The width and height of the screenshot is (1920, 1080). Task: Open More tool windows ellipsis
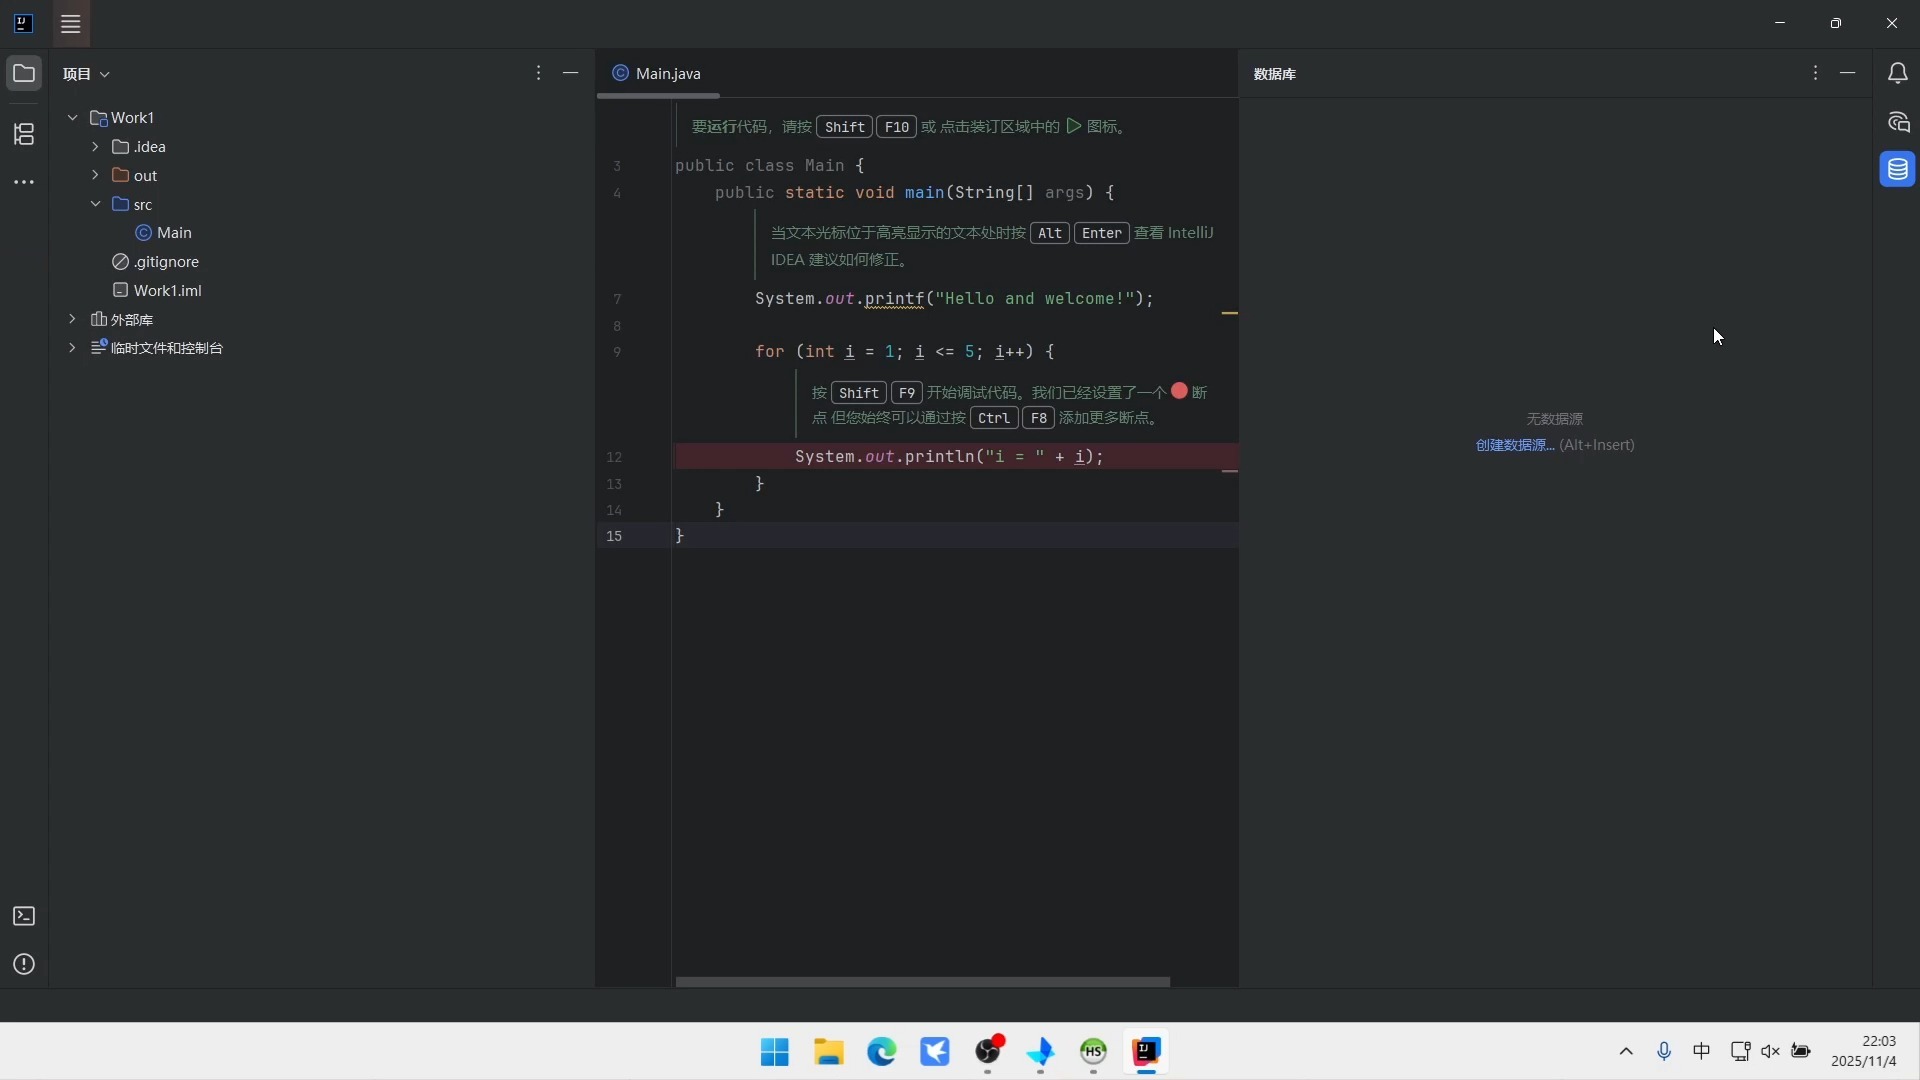[24, 183]
